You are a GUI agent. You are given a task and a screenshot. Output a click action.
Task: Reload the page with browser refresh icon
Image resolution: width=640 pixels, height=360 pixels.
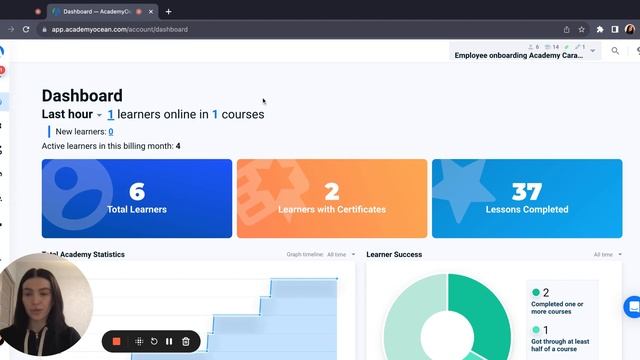pyautogui.click(x=26, y=29)
